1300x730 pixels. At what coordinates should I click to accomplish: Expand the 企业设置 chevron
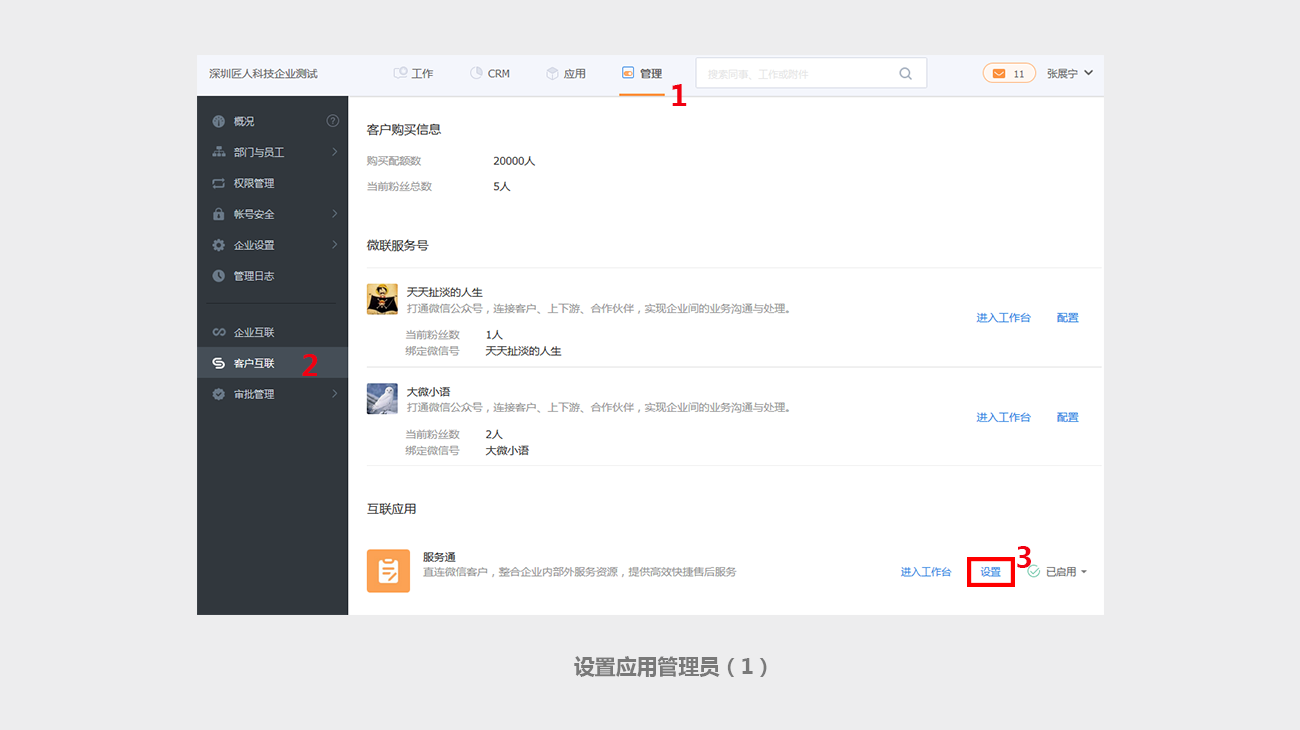coord(335,245)
